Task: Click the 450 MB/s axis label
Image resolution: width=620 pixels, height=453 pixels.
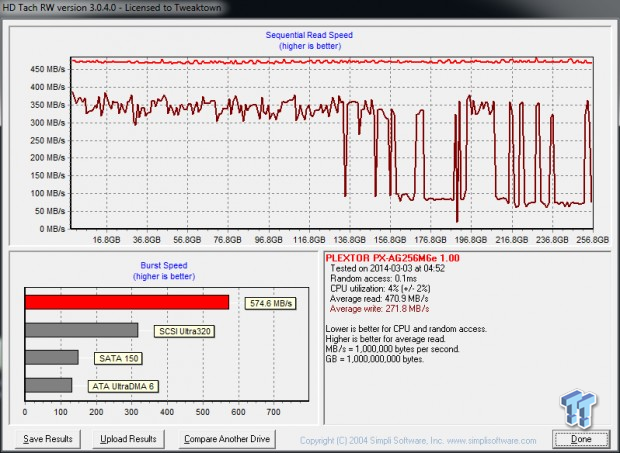Action: (47, 70)
